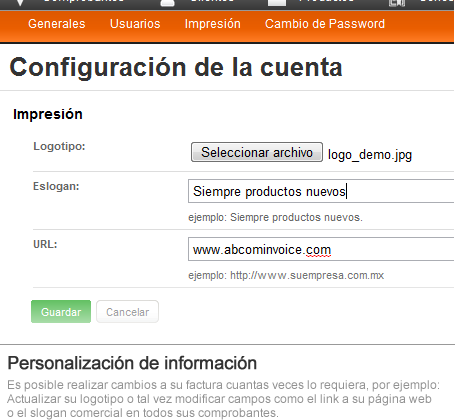This screenshot has height=420, width=455.
Task: Go to Cambio de Password
Action: [x=325, y=24]
